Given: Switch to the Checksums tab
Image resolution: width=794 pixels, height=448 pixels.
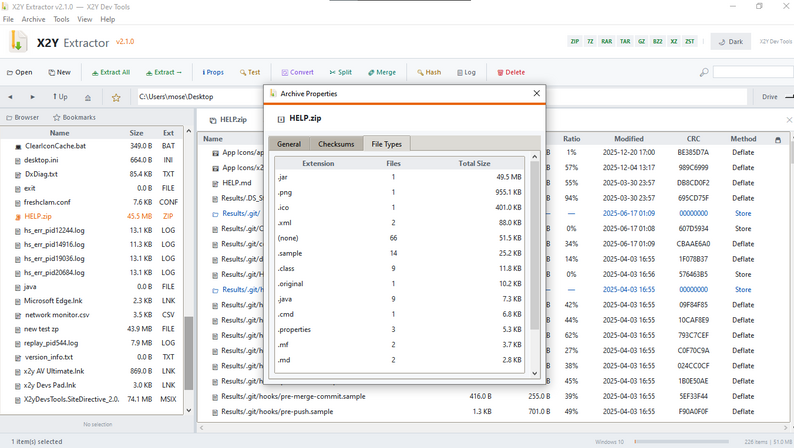Looking at the screenshot, I should 336,144.
